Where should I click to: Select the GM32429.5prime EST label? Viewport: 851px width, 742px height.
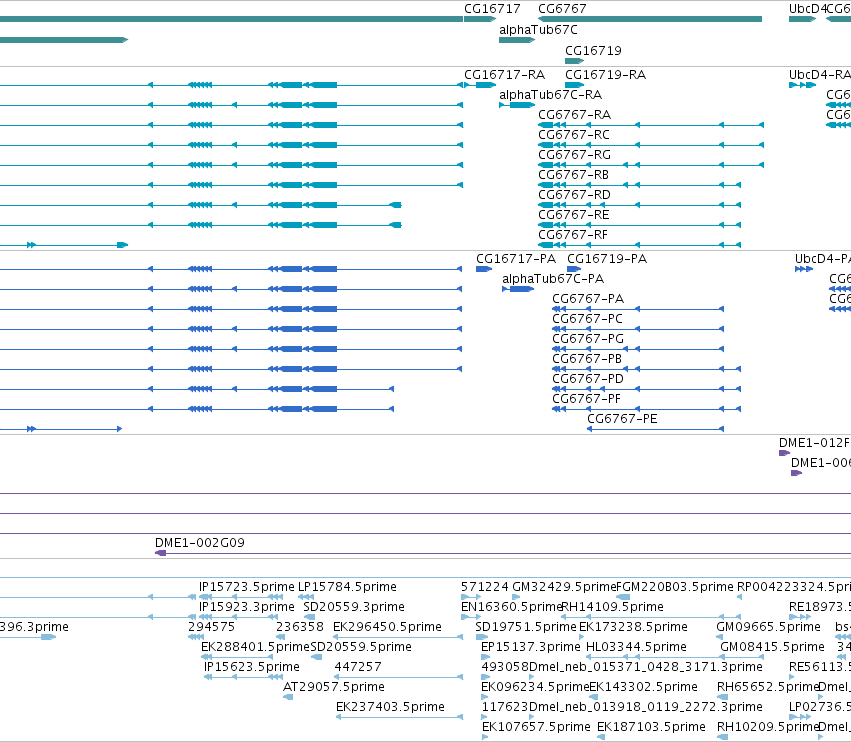[x=564, y=587]
